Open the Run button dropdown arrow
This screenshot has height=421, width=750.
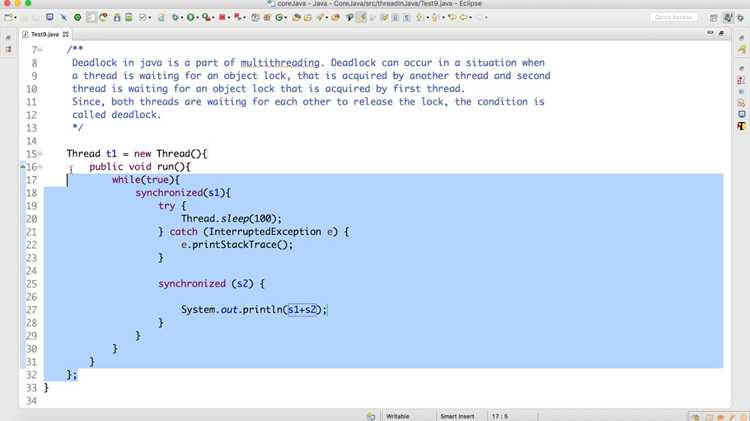pyautogui.click(x=197, y=18)
